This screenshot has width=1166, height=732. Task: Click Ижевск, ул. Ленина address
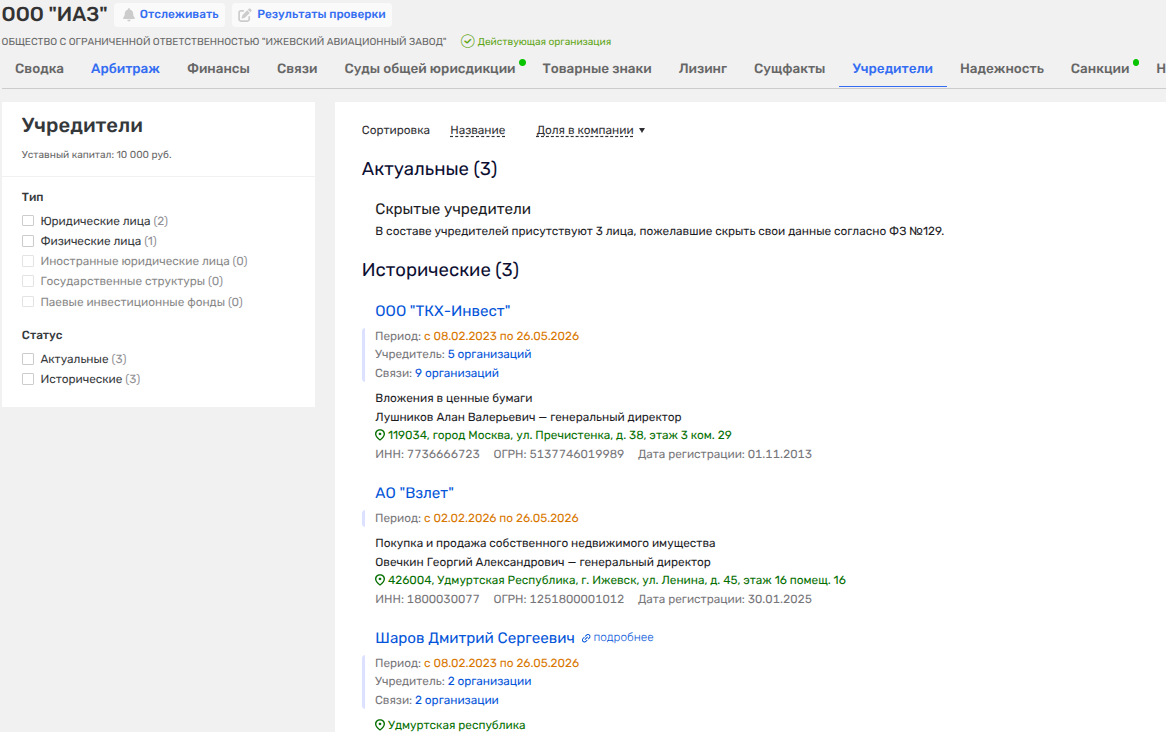point(616,580)
